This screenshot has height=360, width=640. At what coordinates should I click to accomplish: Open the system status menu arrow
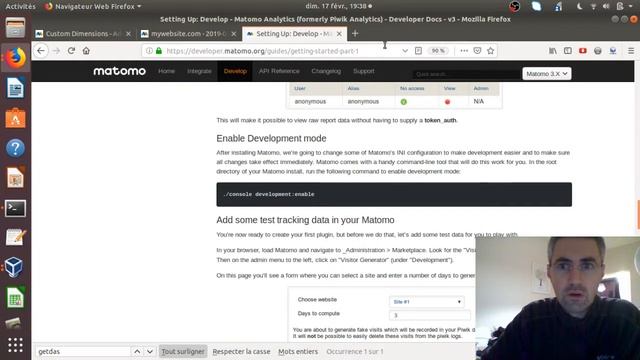tap(631, 6)
